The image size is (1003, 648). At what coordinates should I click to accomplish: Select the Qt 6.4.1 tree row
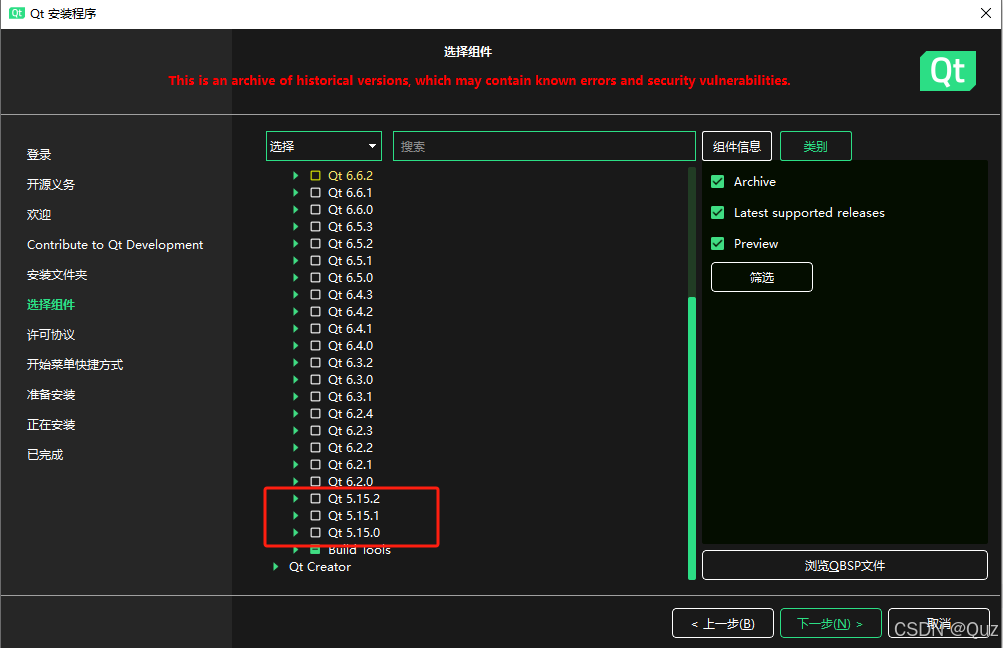(x=350, y=328)
